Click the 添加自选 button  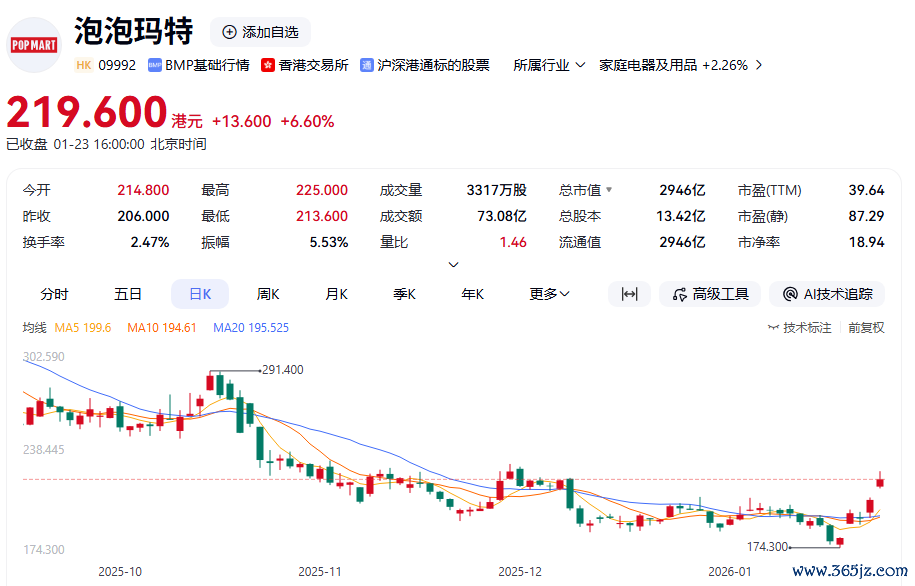[260, 32]
